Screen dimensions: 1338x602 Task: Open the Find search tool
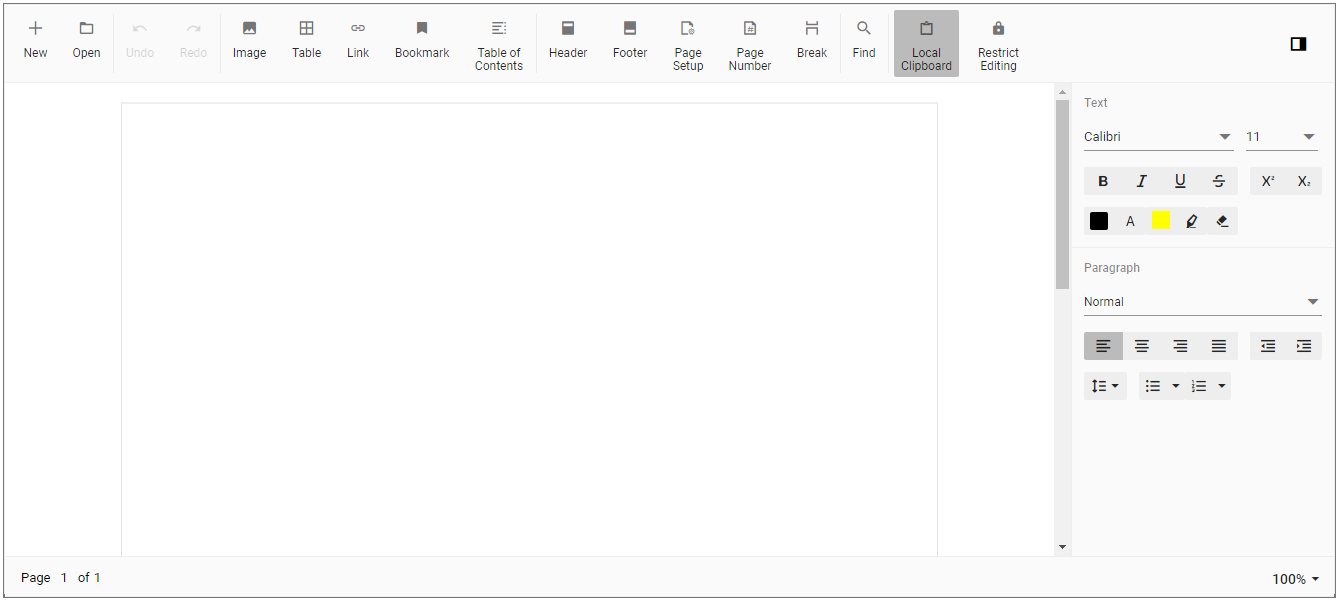pyautogui.click(x=864, y=42)
